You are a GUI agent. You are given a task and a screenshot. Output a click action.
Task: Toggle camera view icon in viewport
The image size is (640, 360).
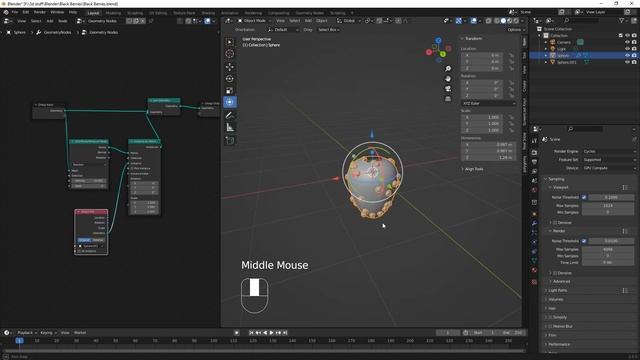click(448, 89)
